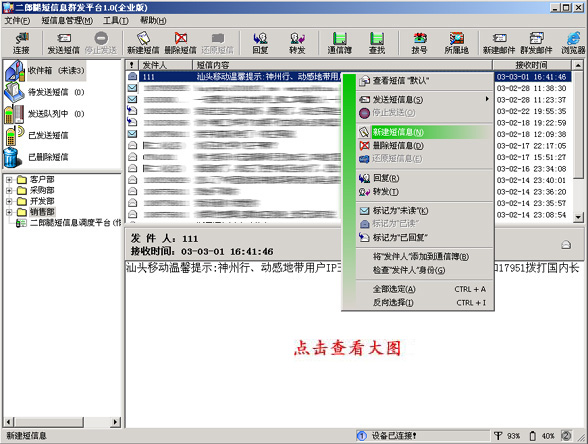The width and height of the screenshot is (588, 444).
Task: Expand the 客户部 tree folder
Action: pyautogui.click(x=9, y=180)
